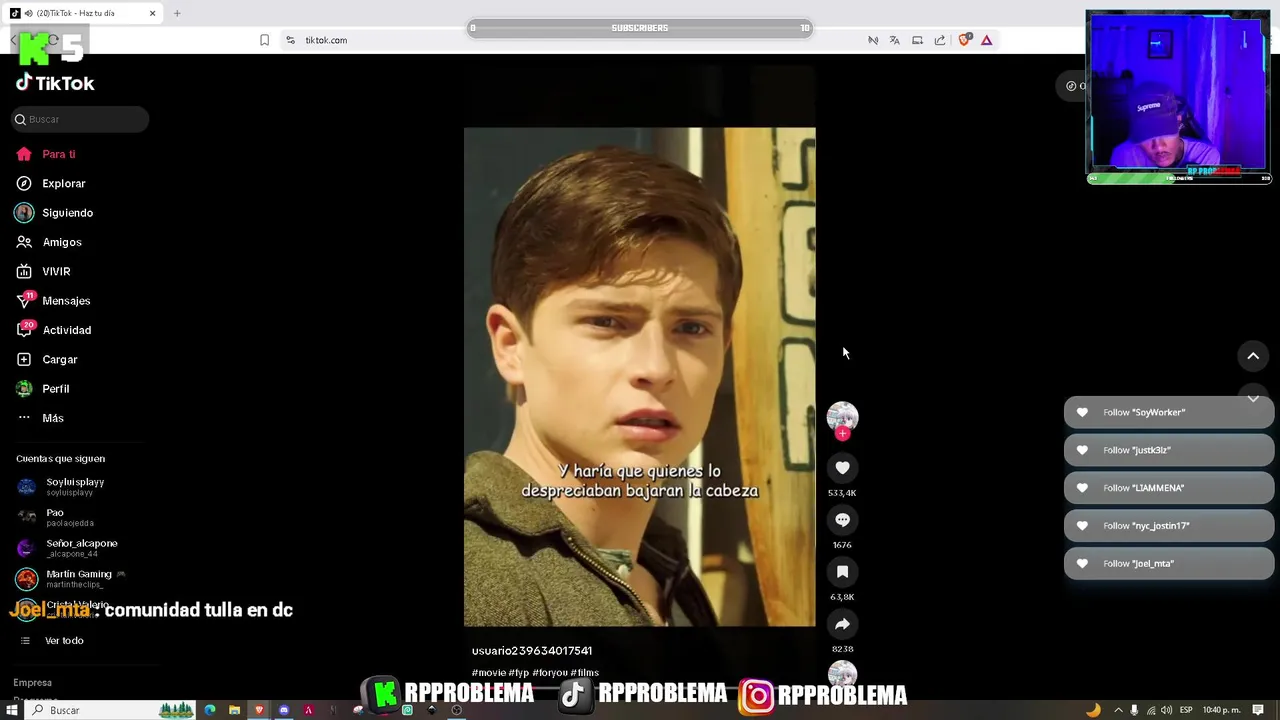Open the network tray icon
Screen dimensions: 1280x720
point(1150,710)
